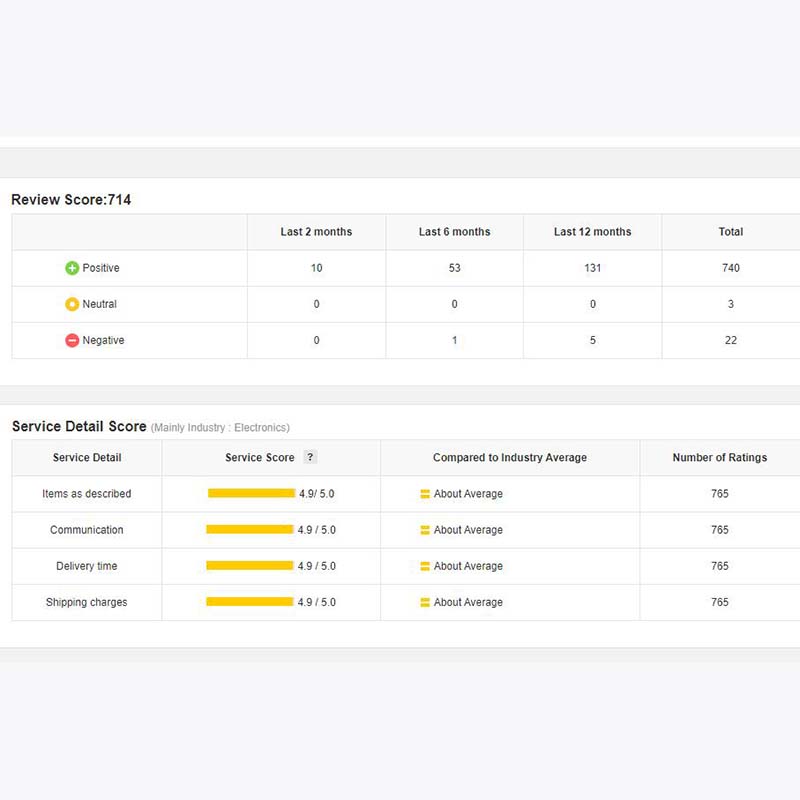Click the Number of Ratings column header

[719, 457]
